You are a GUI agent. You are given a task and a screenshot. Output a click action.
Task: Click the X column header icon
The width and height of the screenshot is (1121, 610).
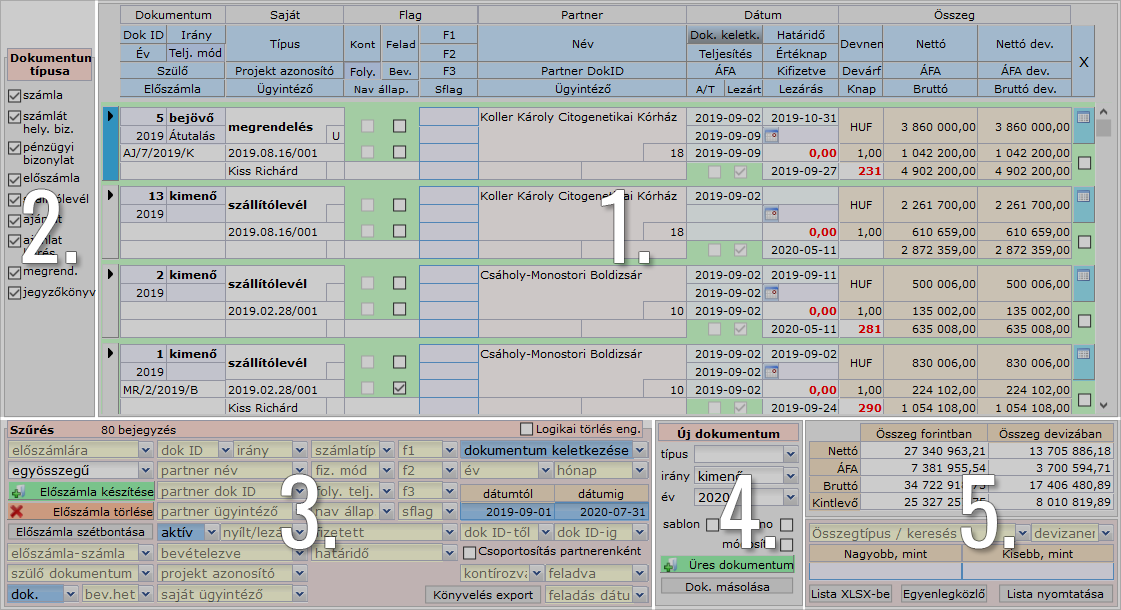(1083, 62)
